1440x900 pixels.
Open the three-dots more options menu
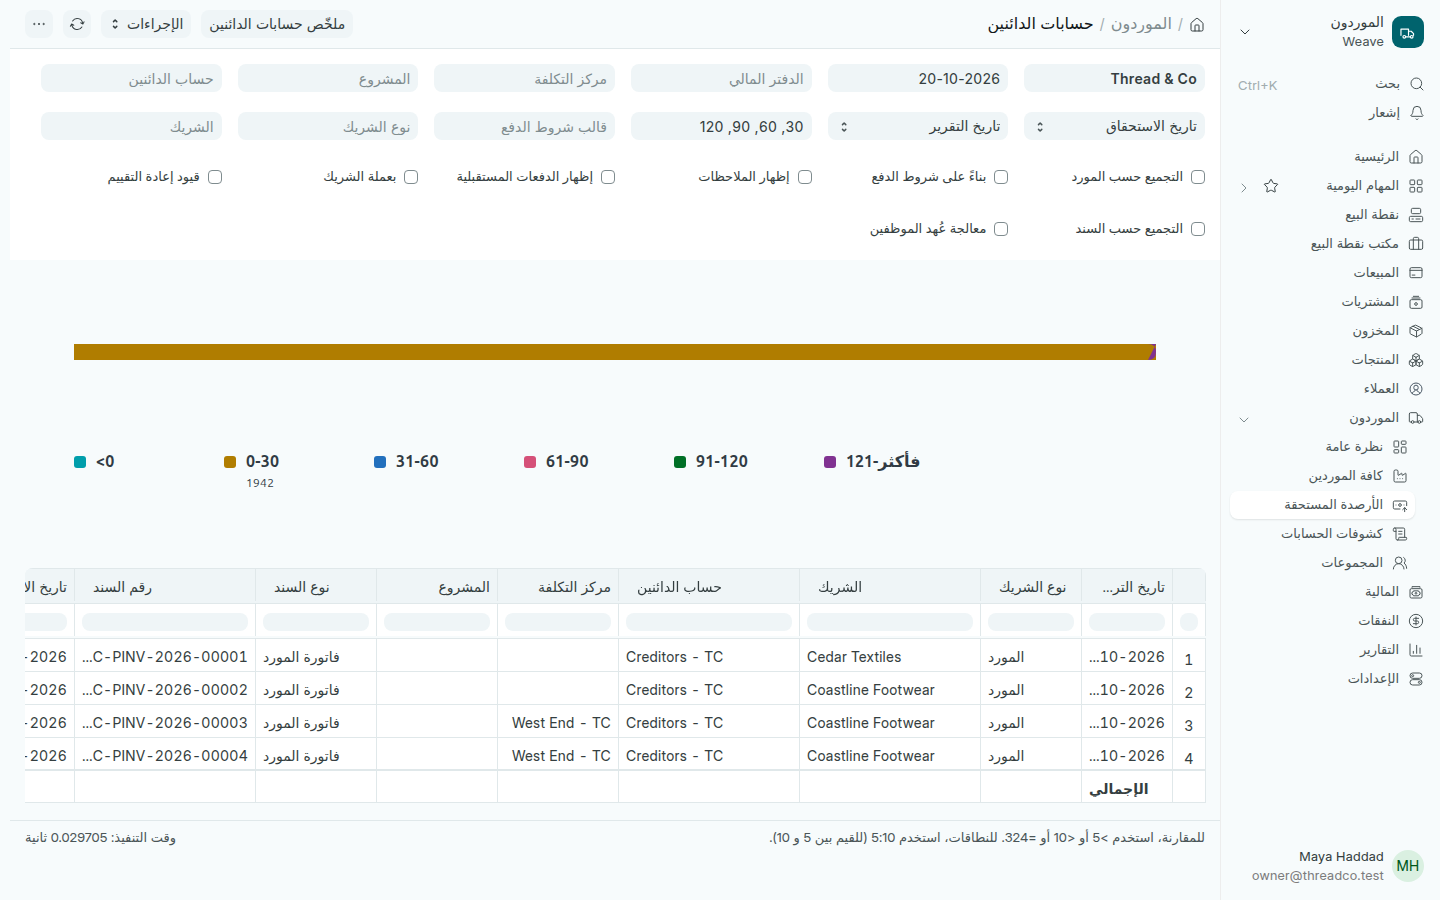(39, 24)
